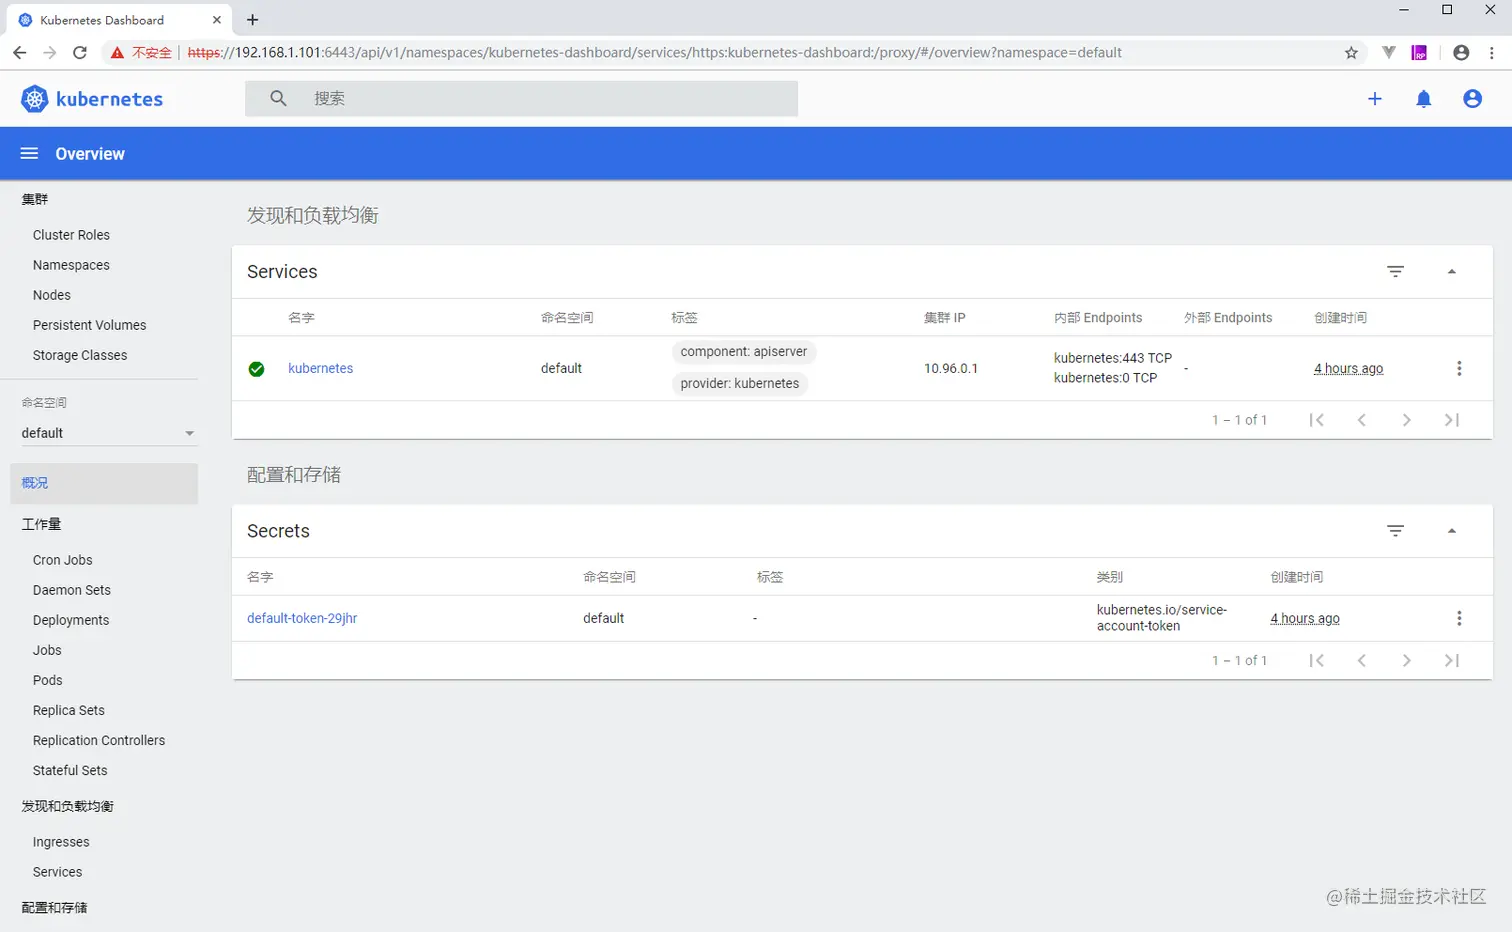Go to next page of Services table
1512x932 pixels.
point(1406,420)
